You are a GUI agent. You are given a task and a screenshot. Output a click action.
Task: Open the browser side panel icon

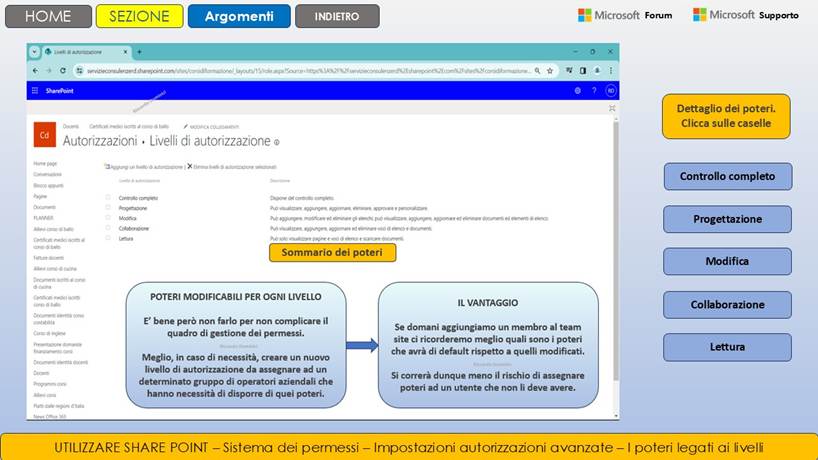click(583, 70)
